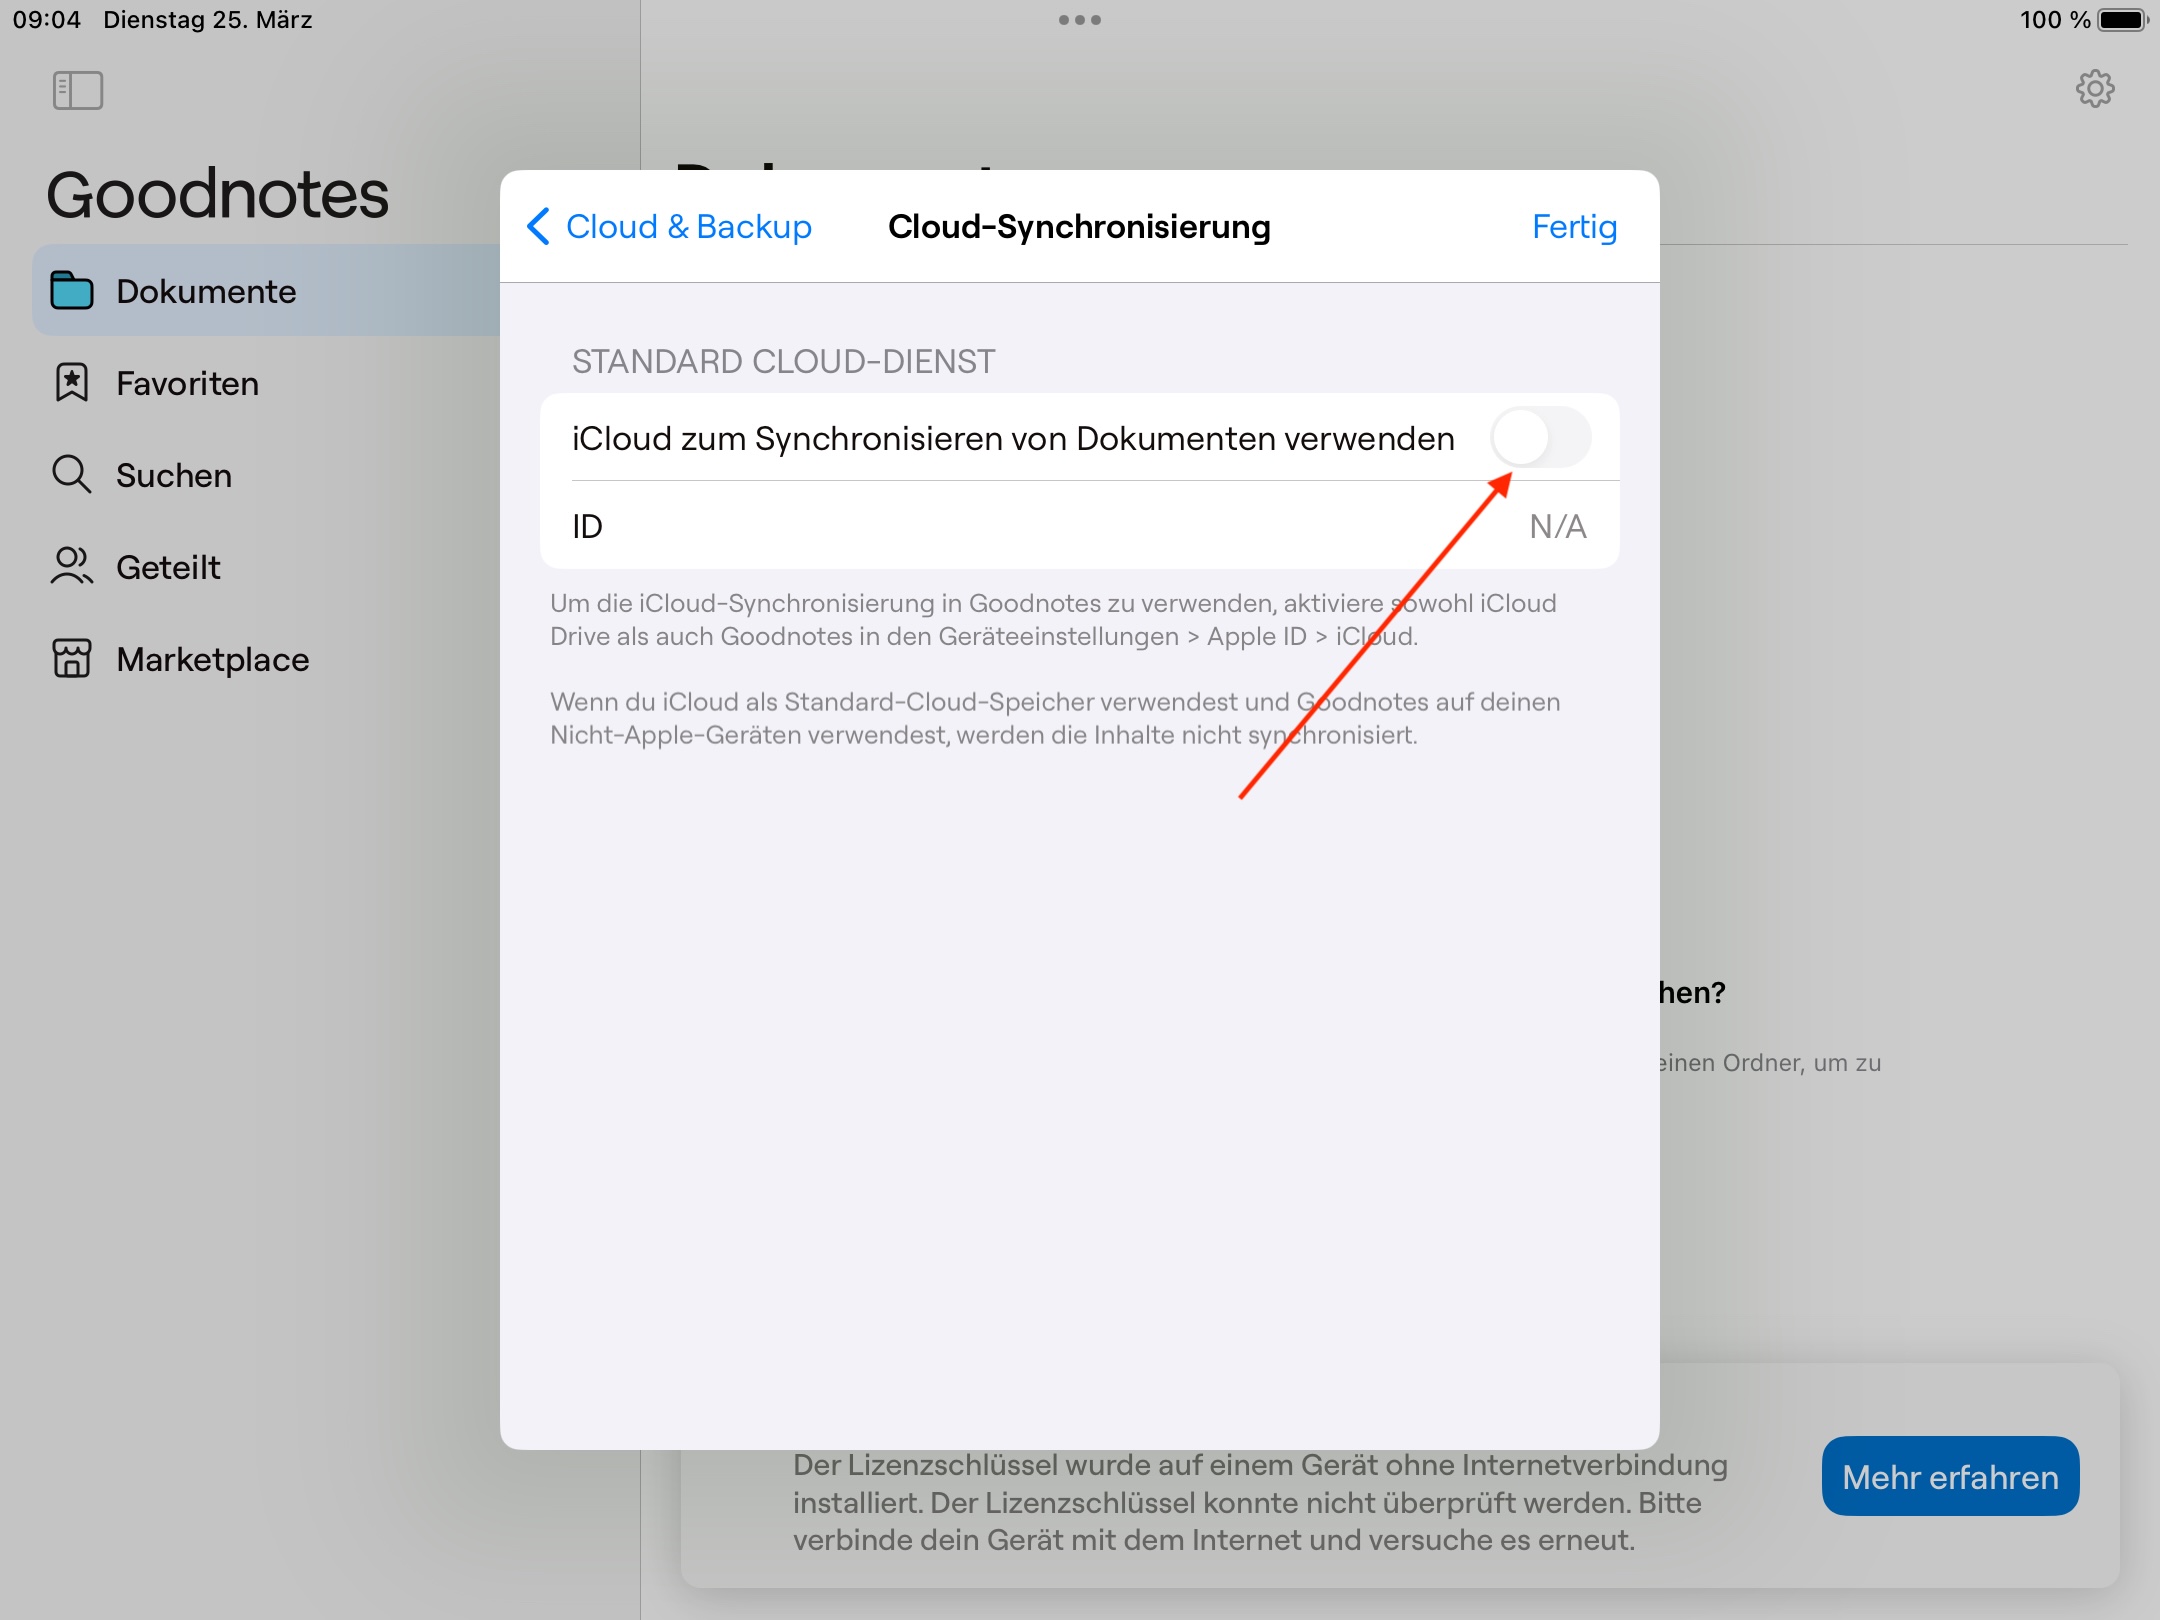Toggle the sidebar panel icon

78,90
